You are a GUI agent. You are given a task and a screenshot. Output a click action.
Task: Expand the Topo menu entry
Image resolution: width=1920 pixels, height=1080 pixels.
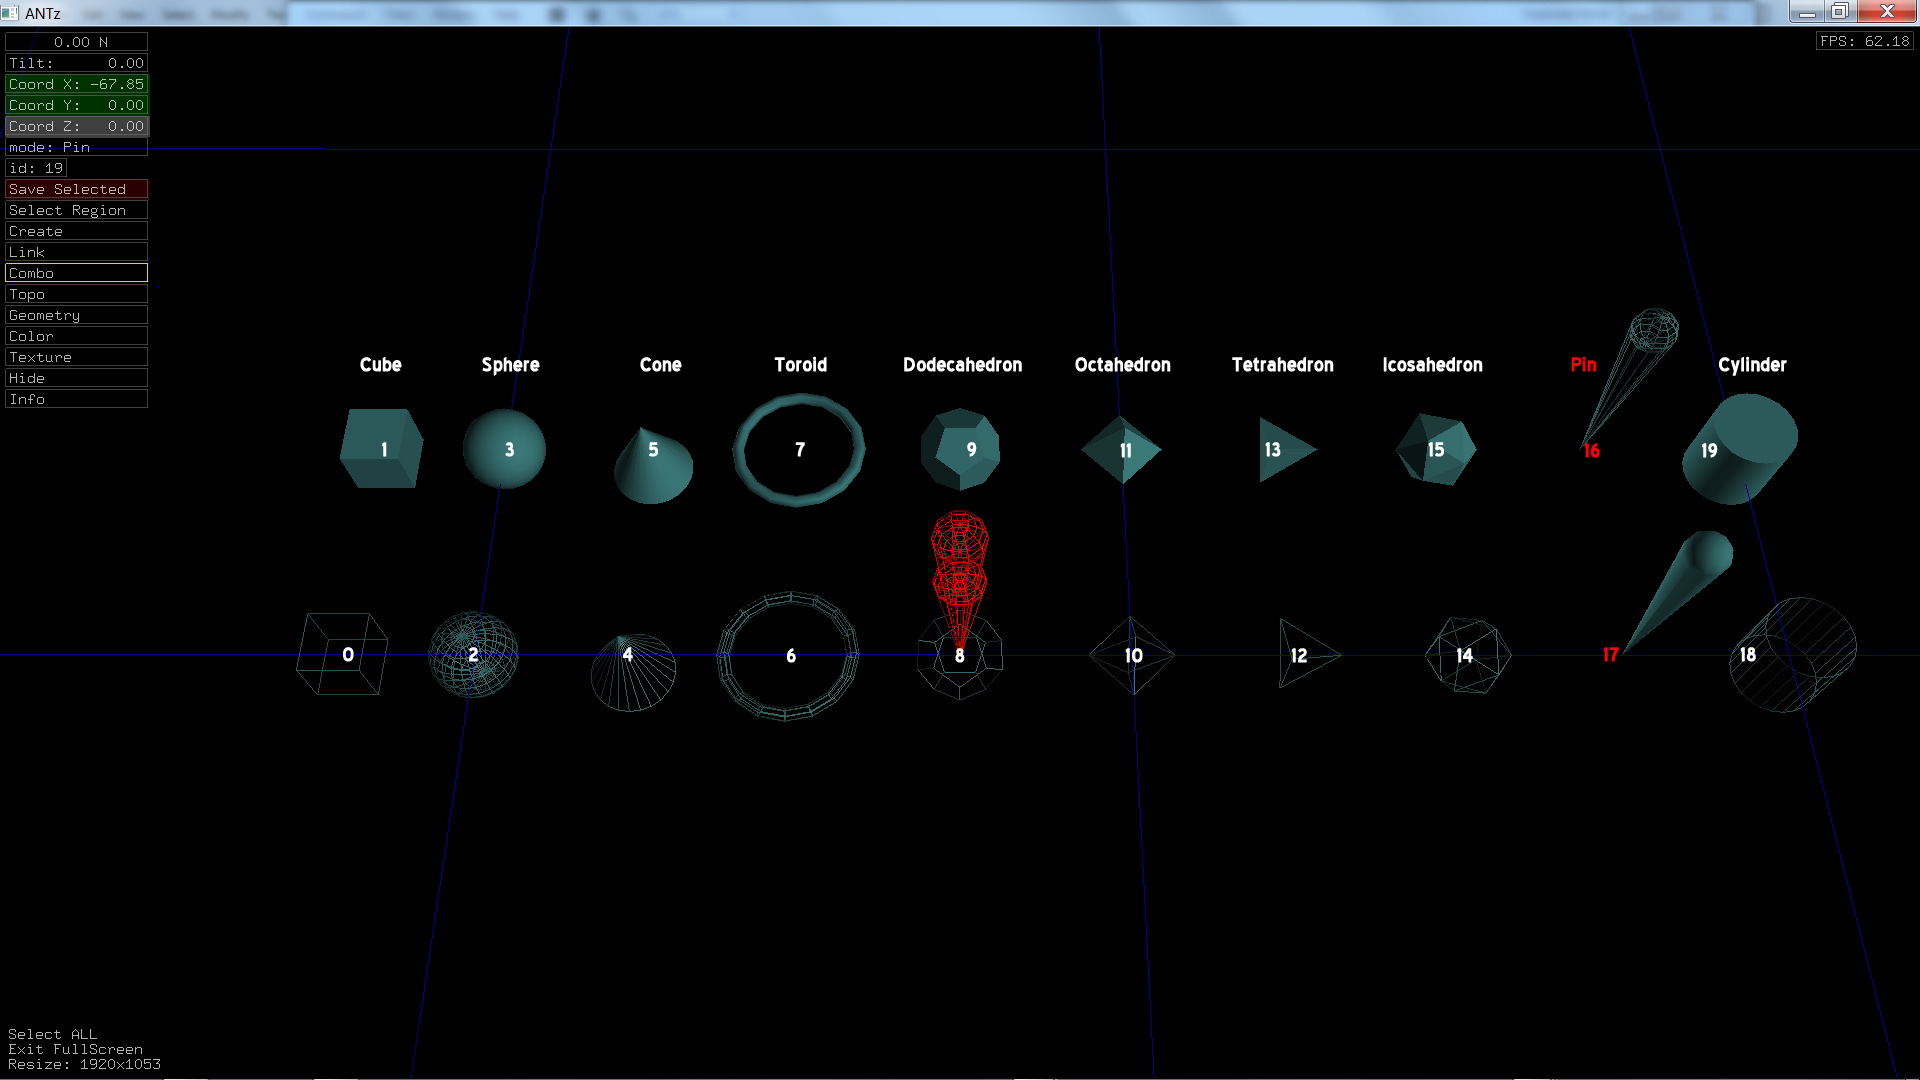(76, 294)
